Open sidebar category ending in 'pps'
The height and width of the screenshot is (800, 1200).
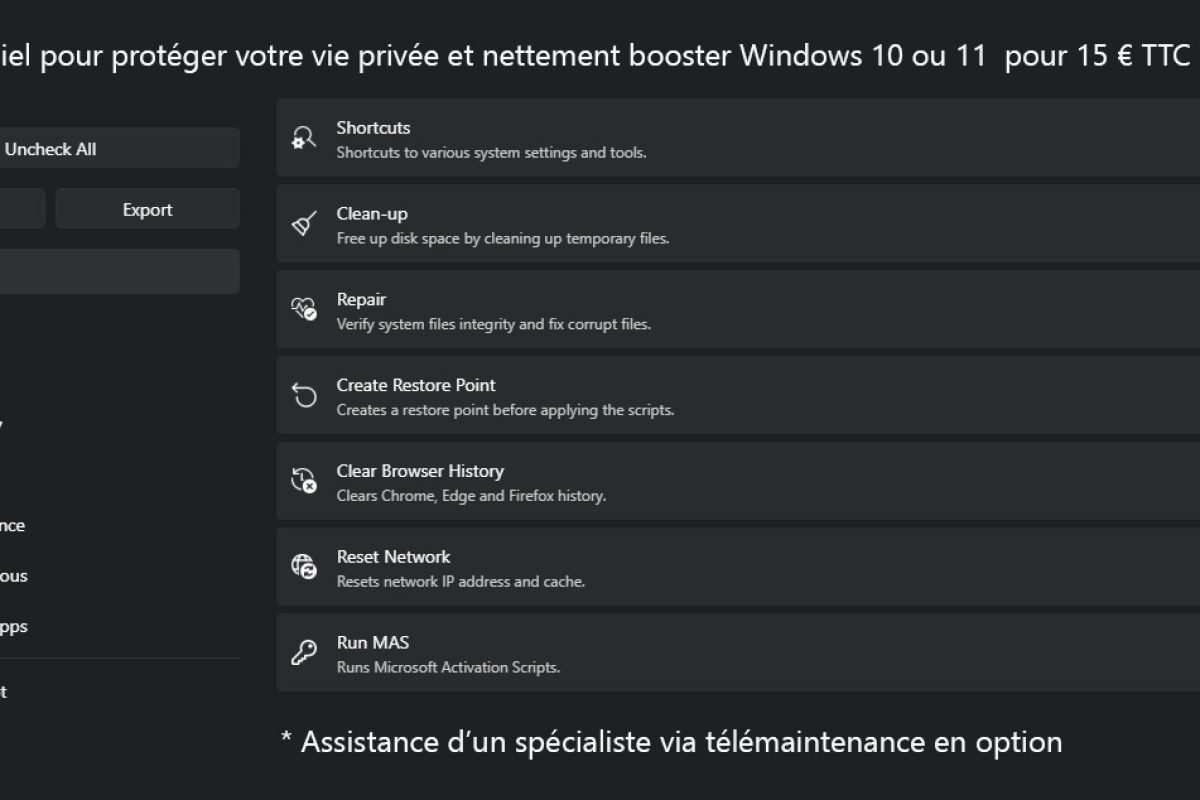pos(14,627)
